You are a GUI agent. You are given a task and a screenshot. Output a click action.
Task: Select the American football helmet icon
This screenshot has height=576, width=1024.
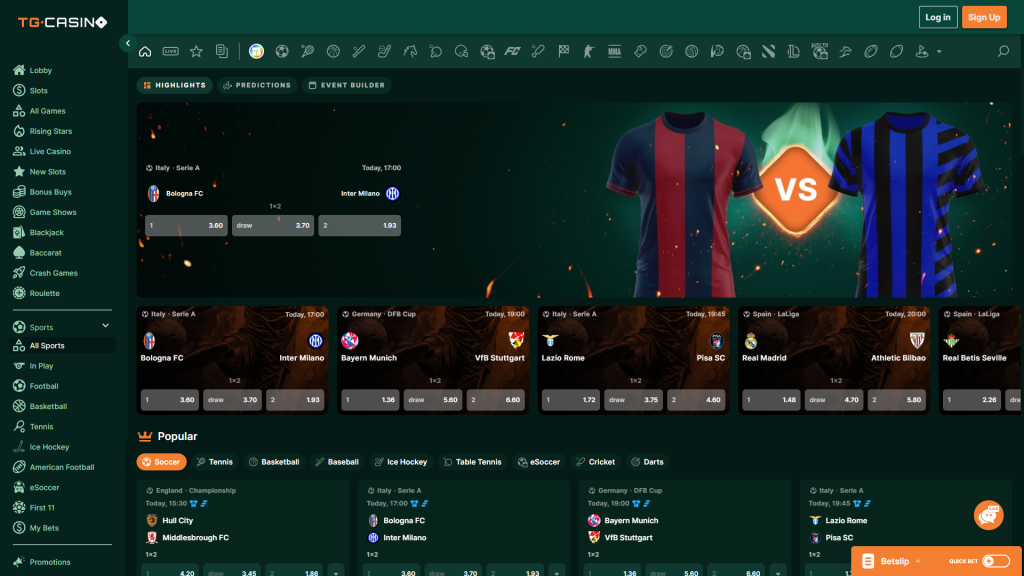pos(461,52)
